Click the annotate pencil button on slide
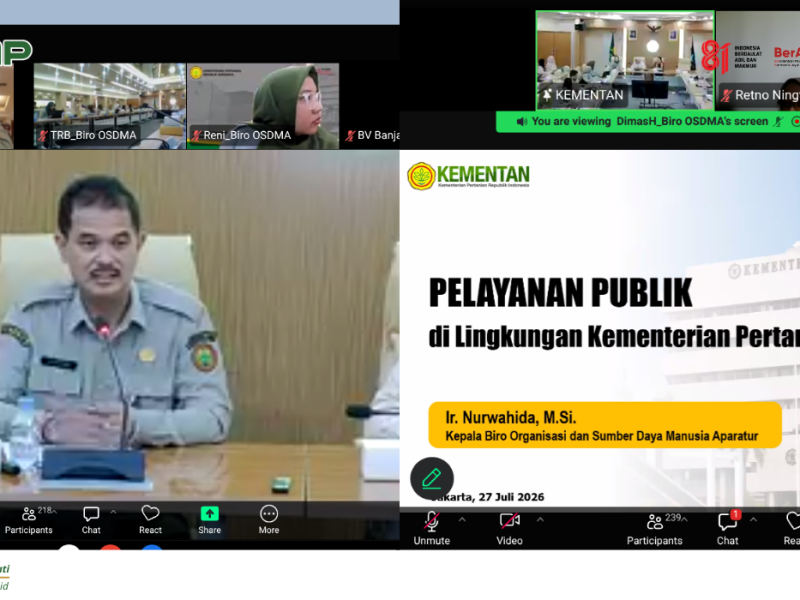 click(432, 478)
